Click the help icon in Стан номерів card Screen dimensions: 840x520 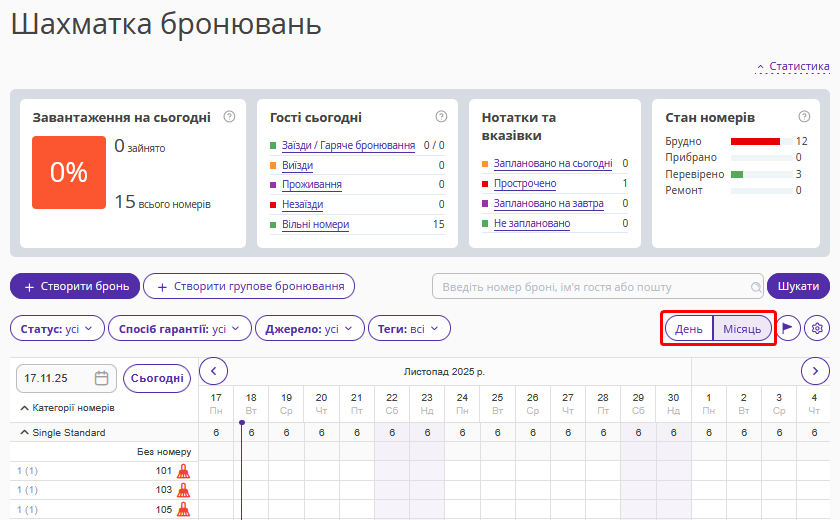point(804,117)
